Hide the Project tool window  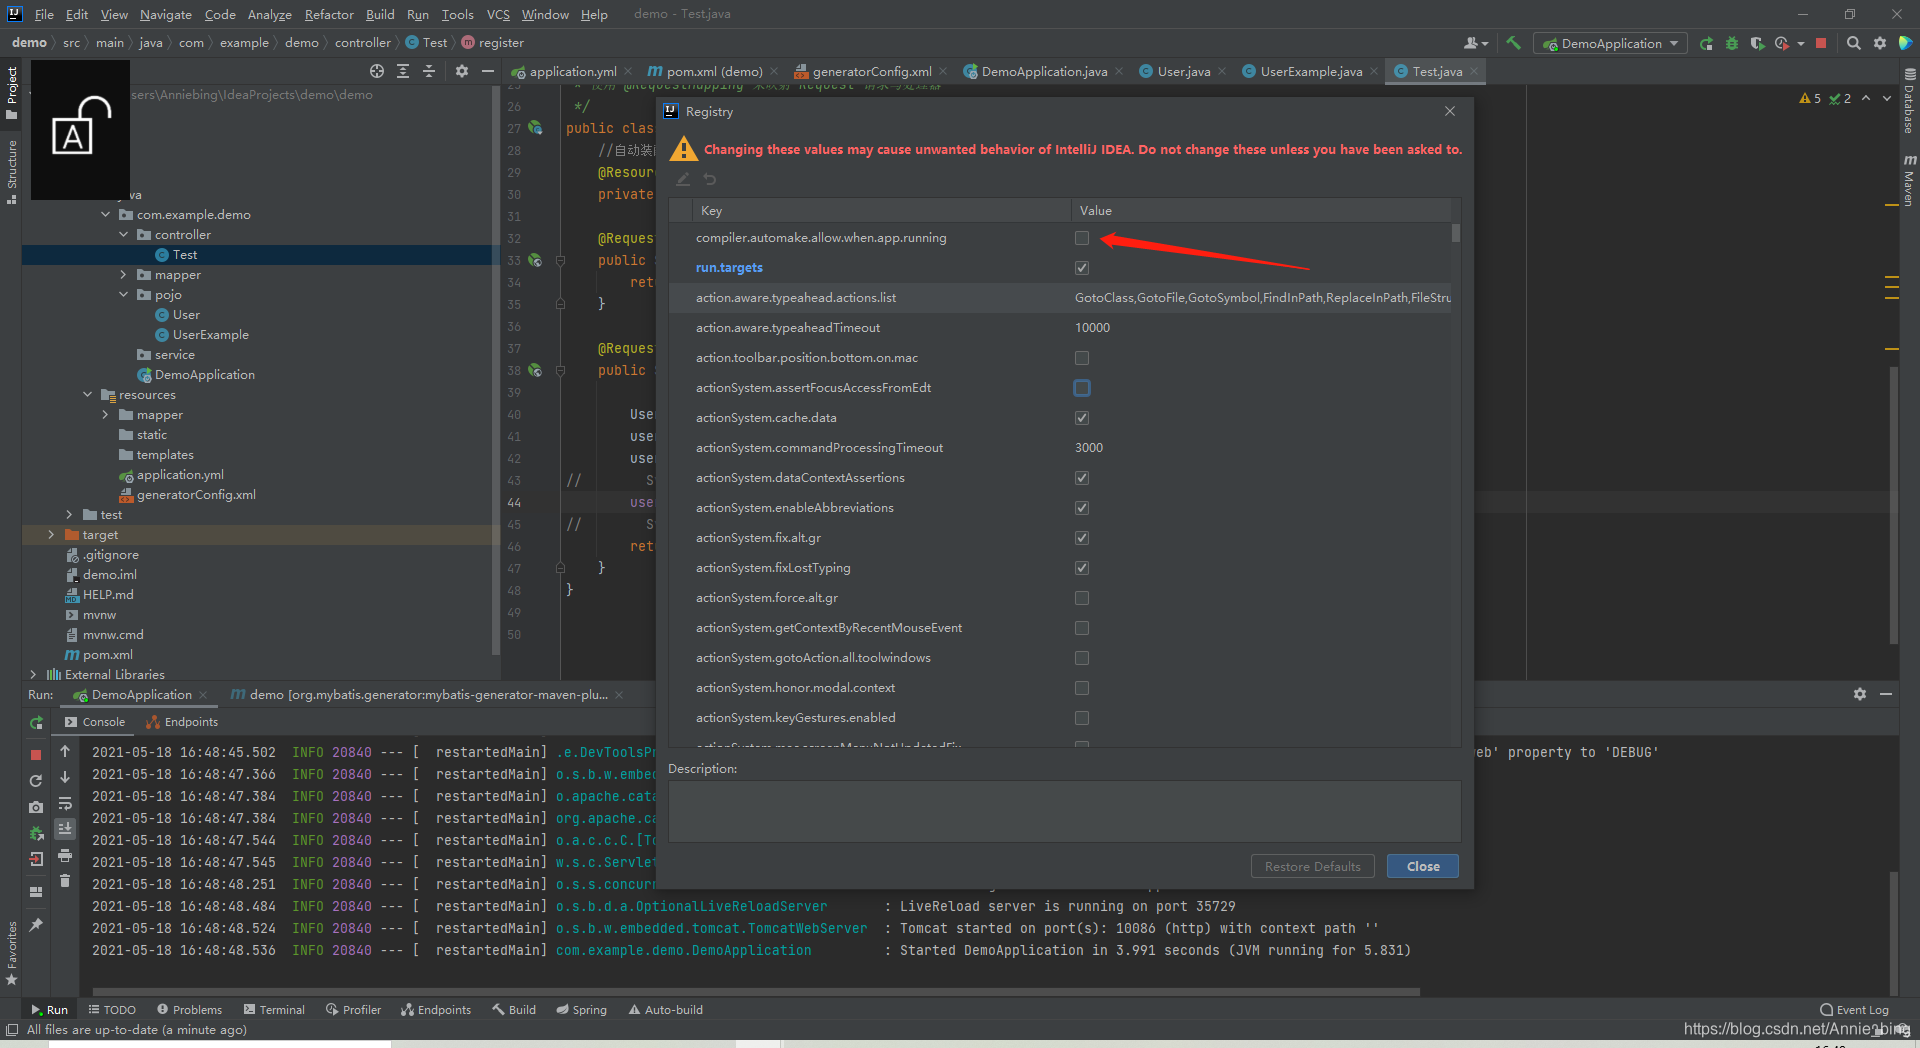(x=488, y=71)
